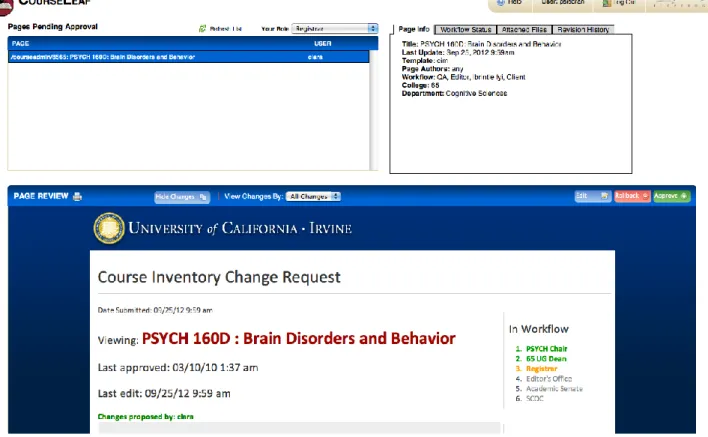Viewport: 708px width, 437px height.
Task: Click the pending pages list scrollbar
Action: point(373,110)
